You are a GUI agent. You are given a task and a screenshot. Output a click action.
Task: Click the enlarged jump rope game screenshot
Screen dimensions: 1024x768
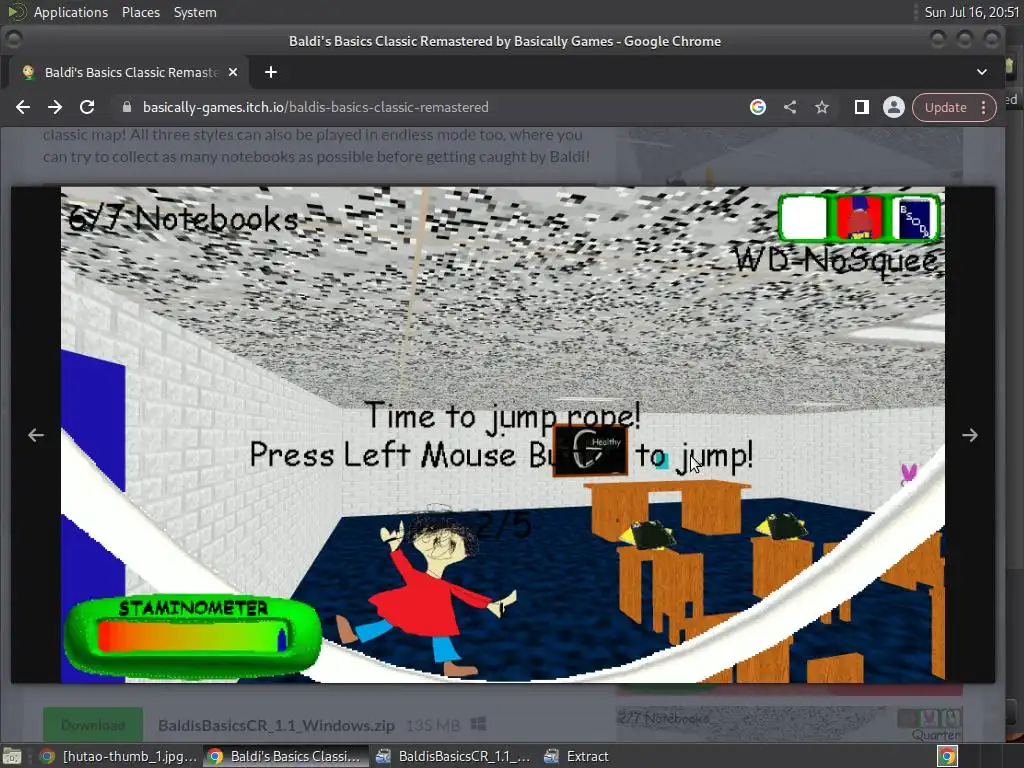pos(503,435)
